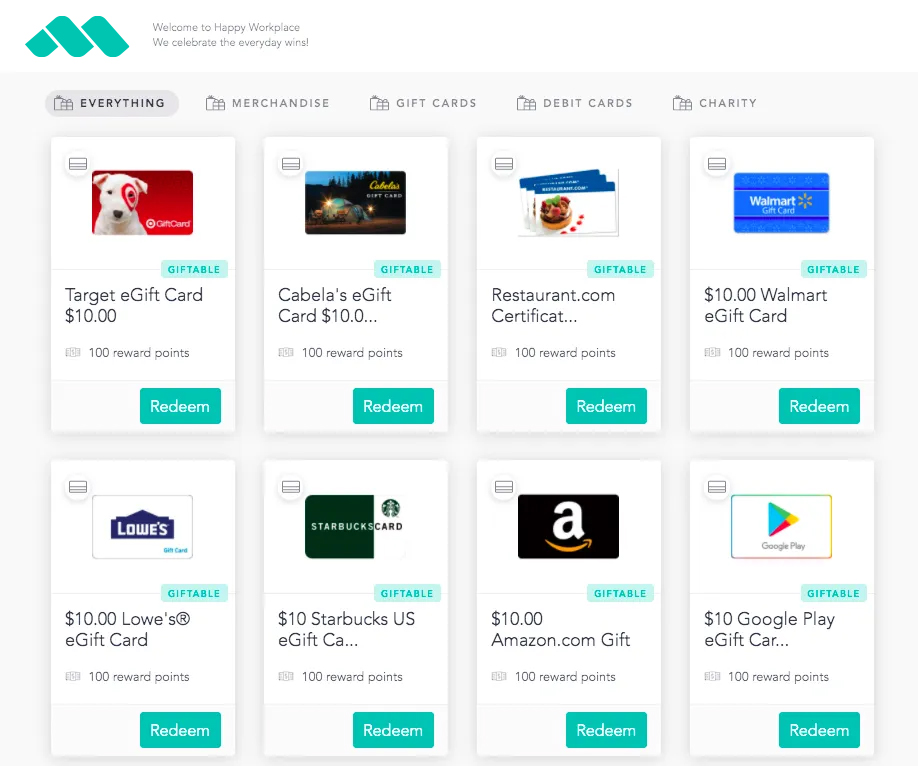Click points icon on Cabela's eGift Card
Screen dimensions: 918x766
286,353
